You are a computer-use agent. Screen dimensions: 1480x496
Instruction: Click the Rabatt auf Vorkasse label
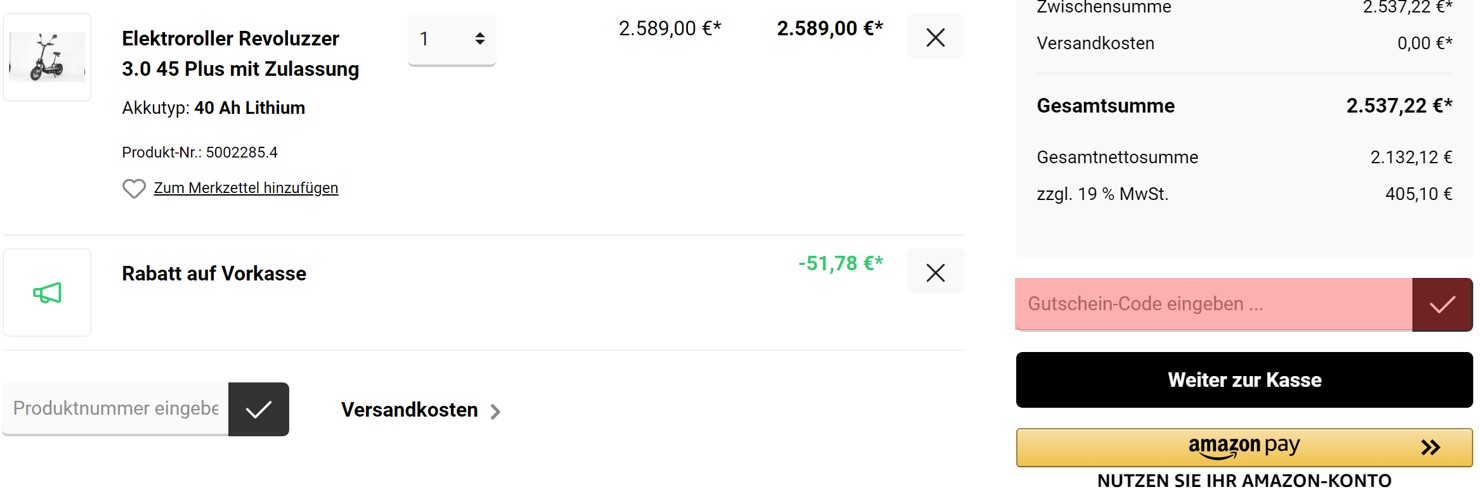click(214, 273)
